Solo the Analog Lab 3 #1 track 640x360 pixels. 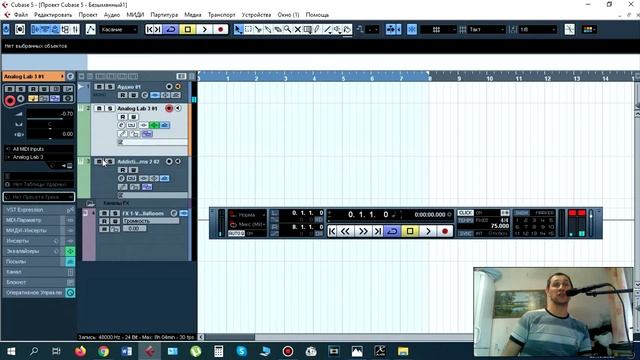click(x=109, y=108)
